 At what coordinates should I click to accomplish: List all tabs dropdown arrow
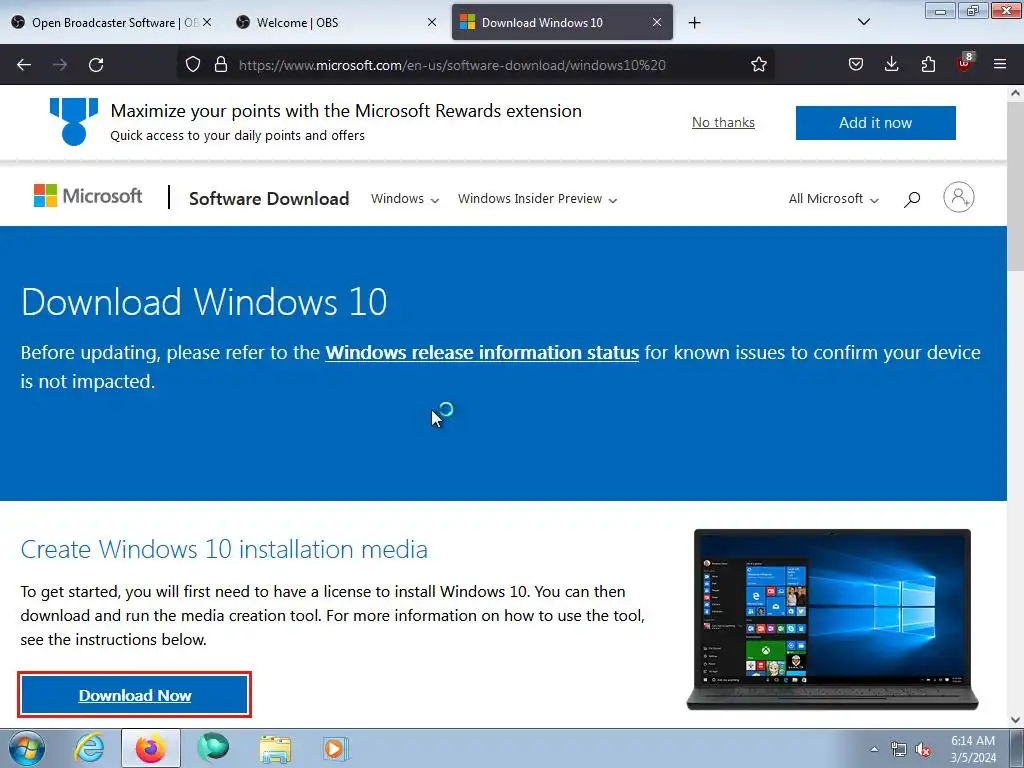point(863,22)
